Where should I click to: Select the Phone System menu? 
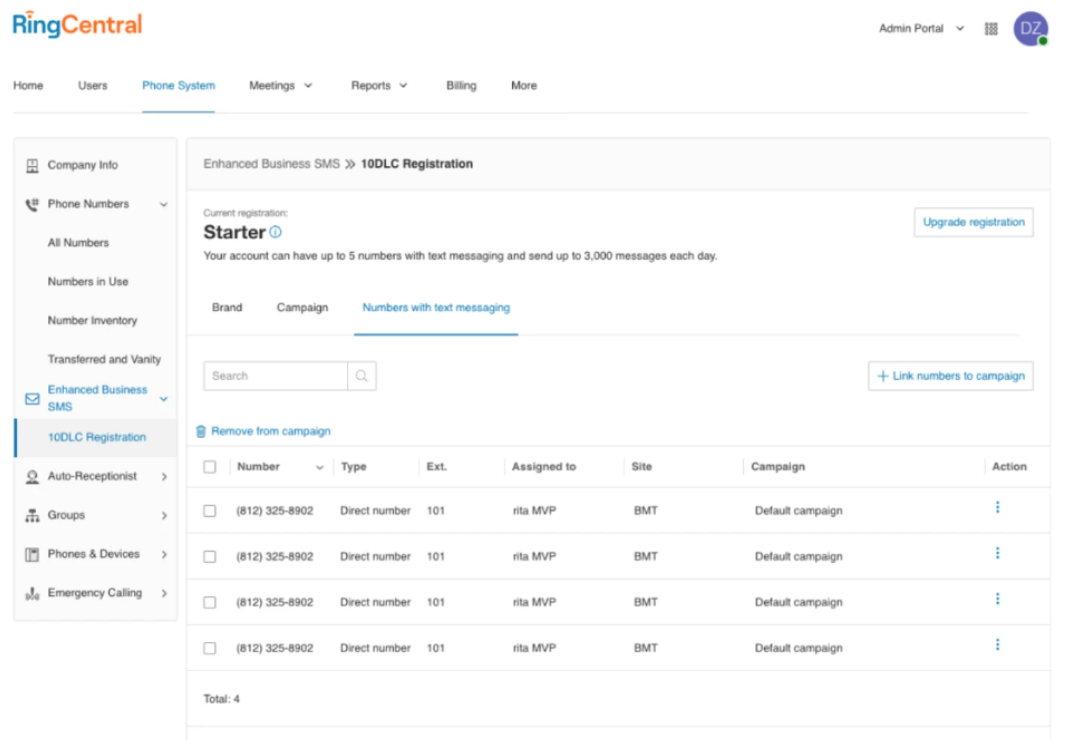coord(179,86)
